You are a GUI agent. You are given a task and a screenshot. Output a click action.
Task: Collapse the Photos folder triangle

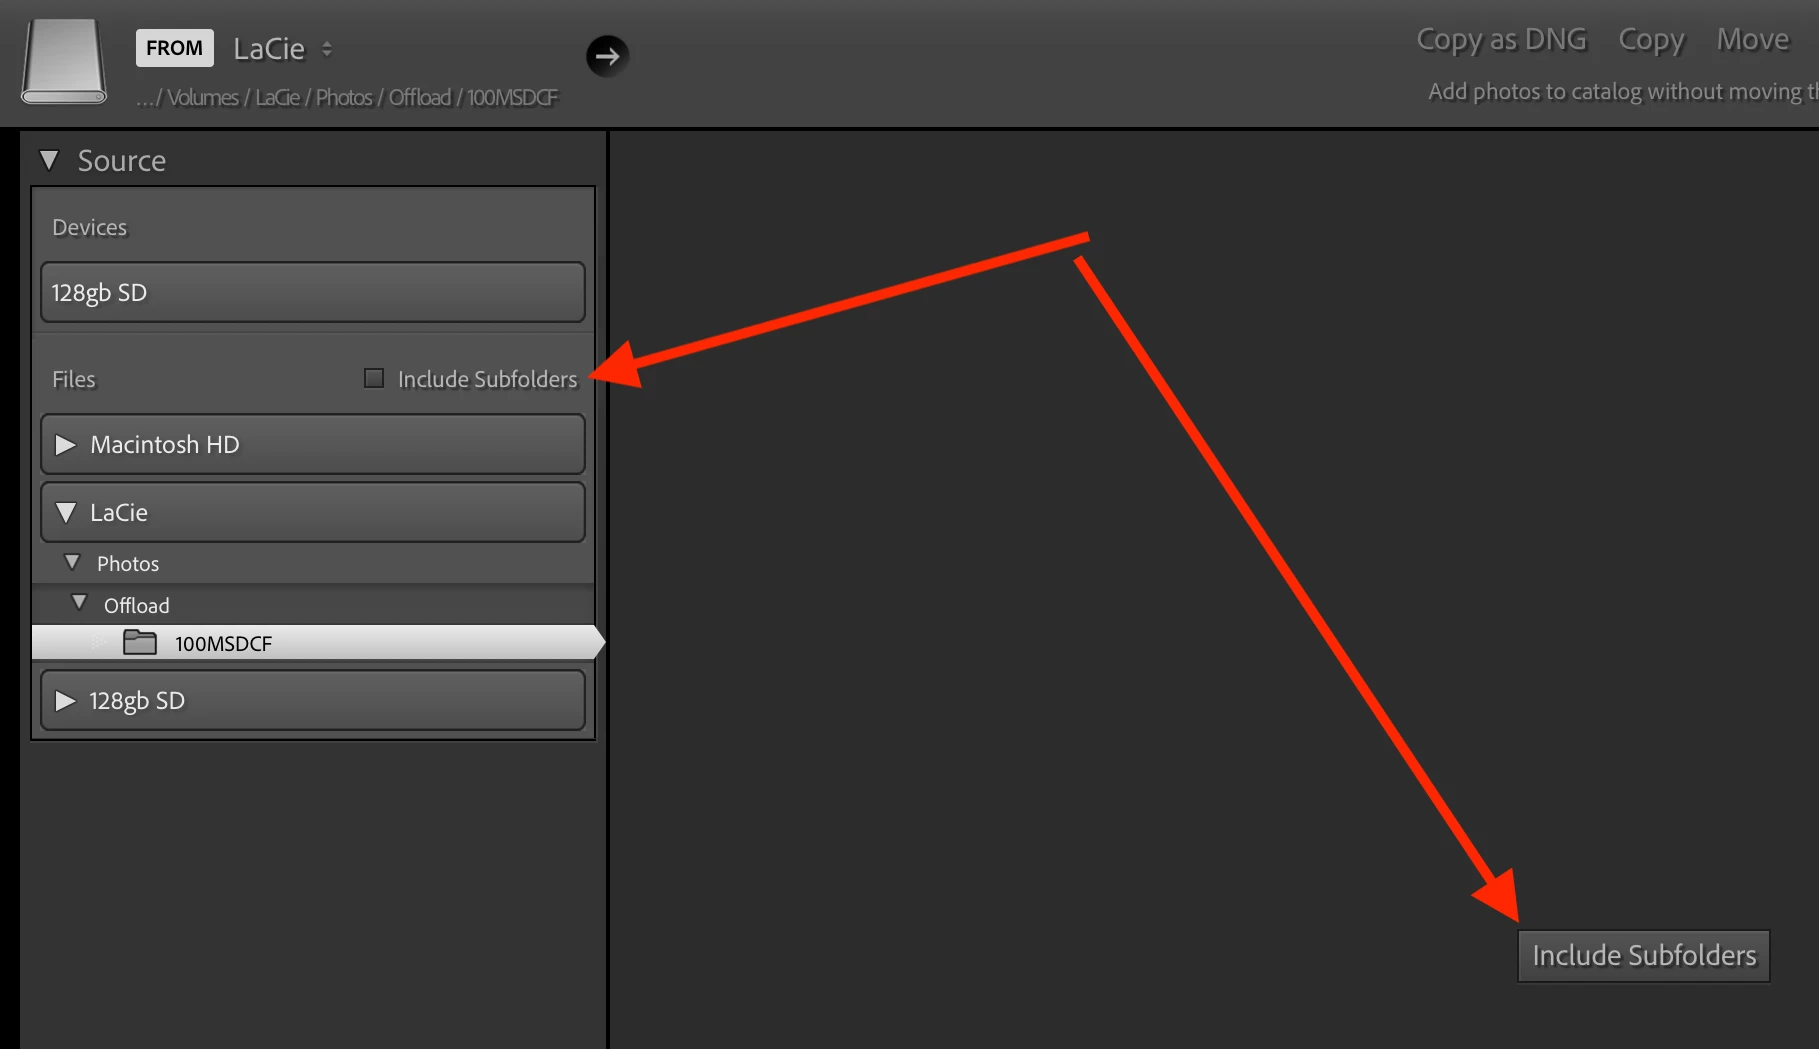72,562
